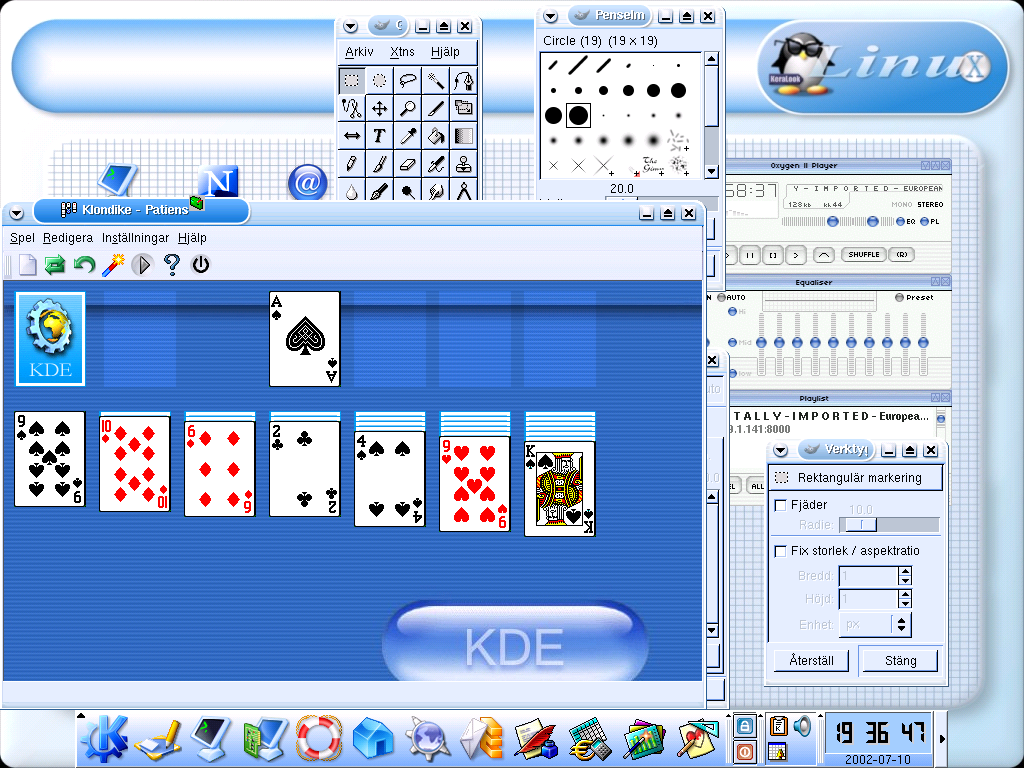
Task: Select the Fuzzy select magic wand tool
Action: click(x=436, y=81)
